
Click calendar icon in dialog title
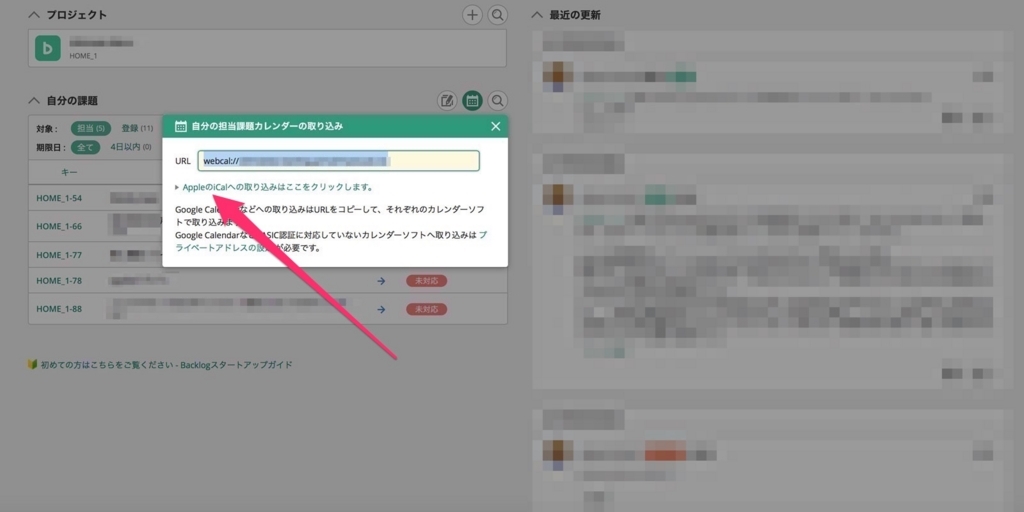pos(182,126)
